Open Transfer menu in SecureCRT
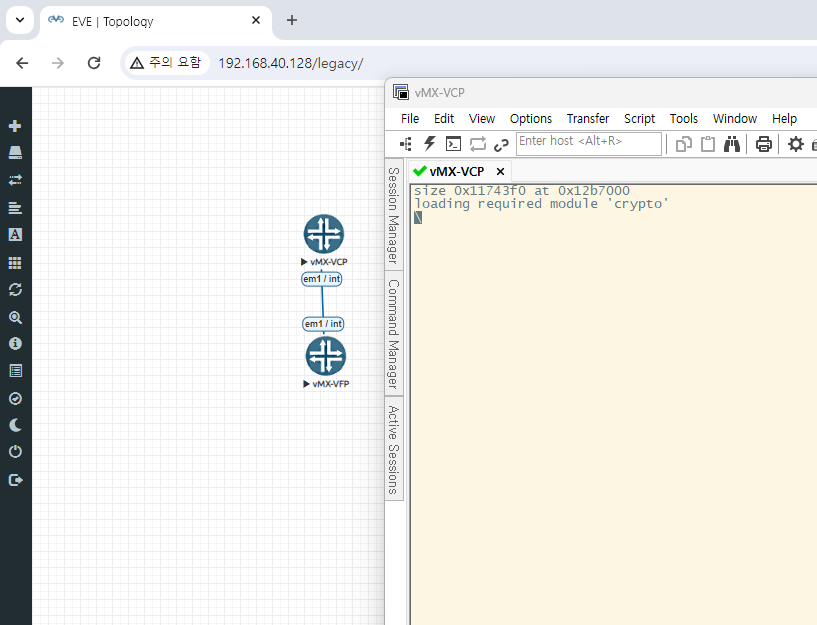817x625 pixels. tap(588, 119)
